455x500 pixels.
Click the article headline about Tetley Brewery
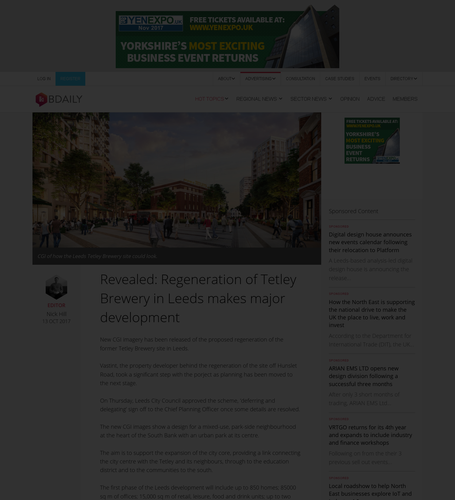click(x=198, y=298)
